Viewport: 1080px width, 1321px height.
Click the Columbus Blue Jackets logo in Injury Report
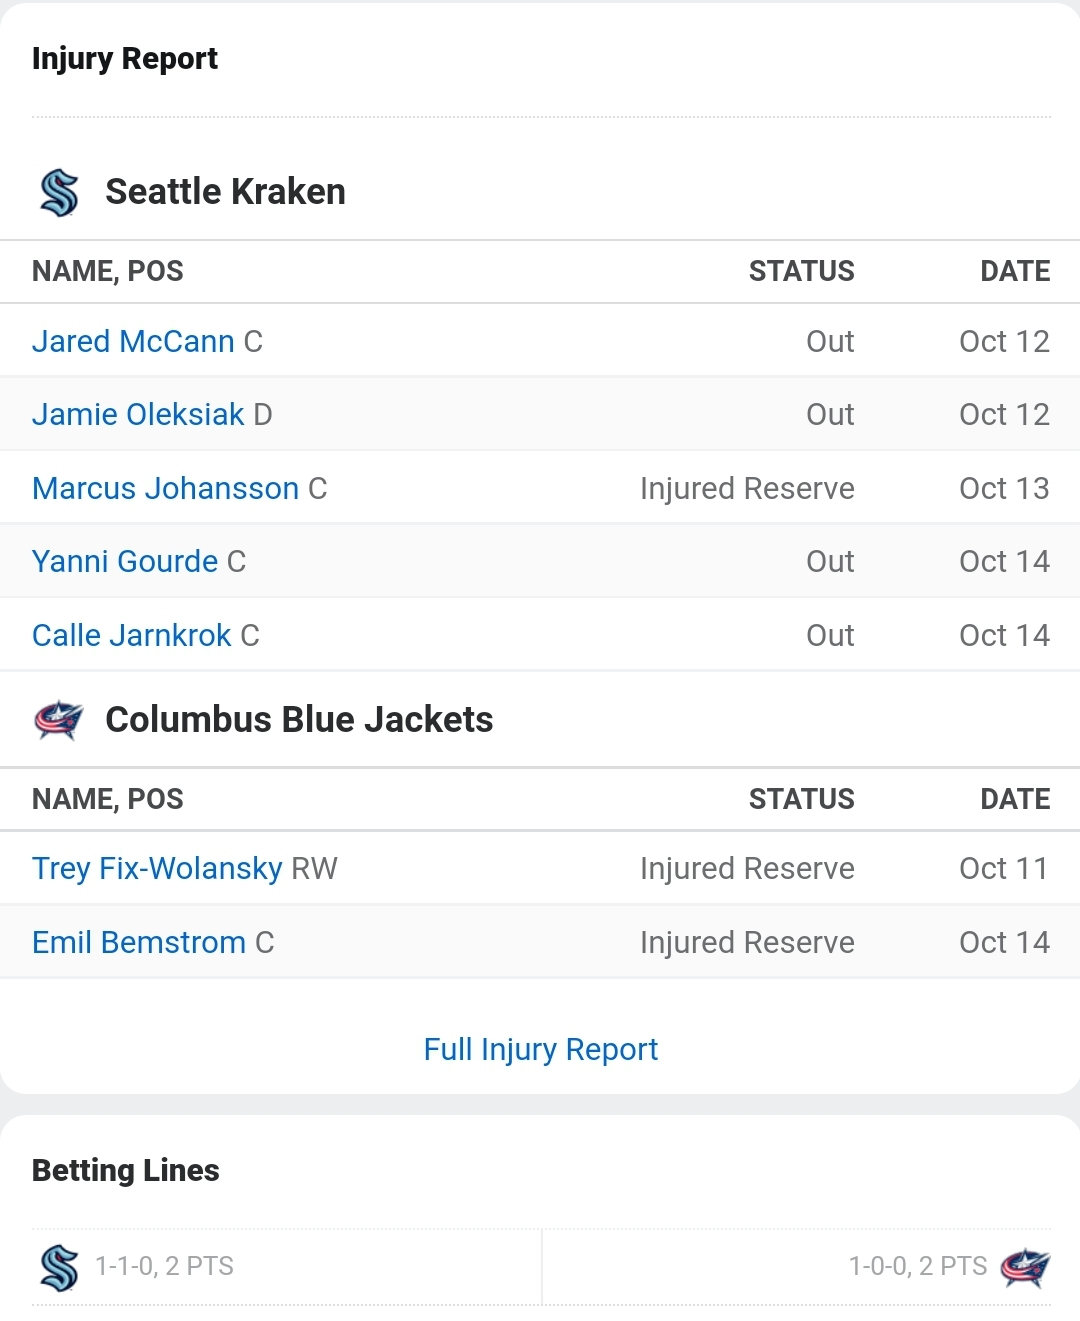[59, 719]
